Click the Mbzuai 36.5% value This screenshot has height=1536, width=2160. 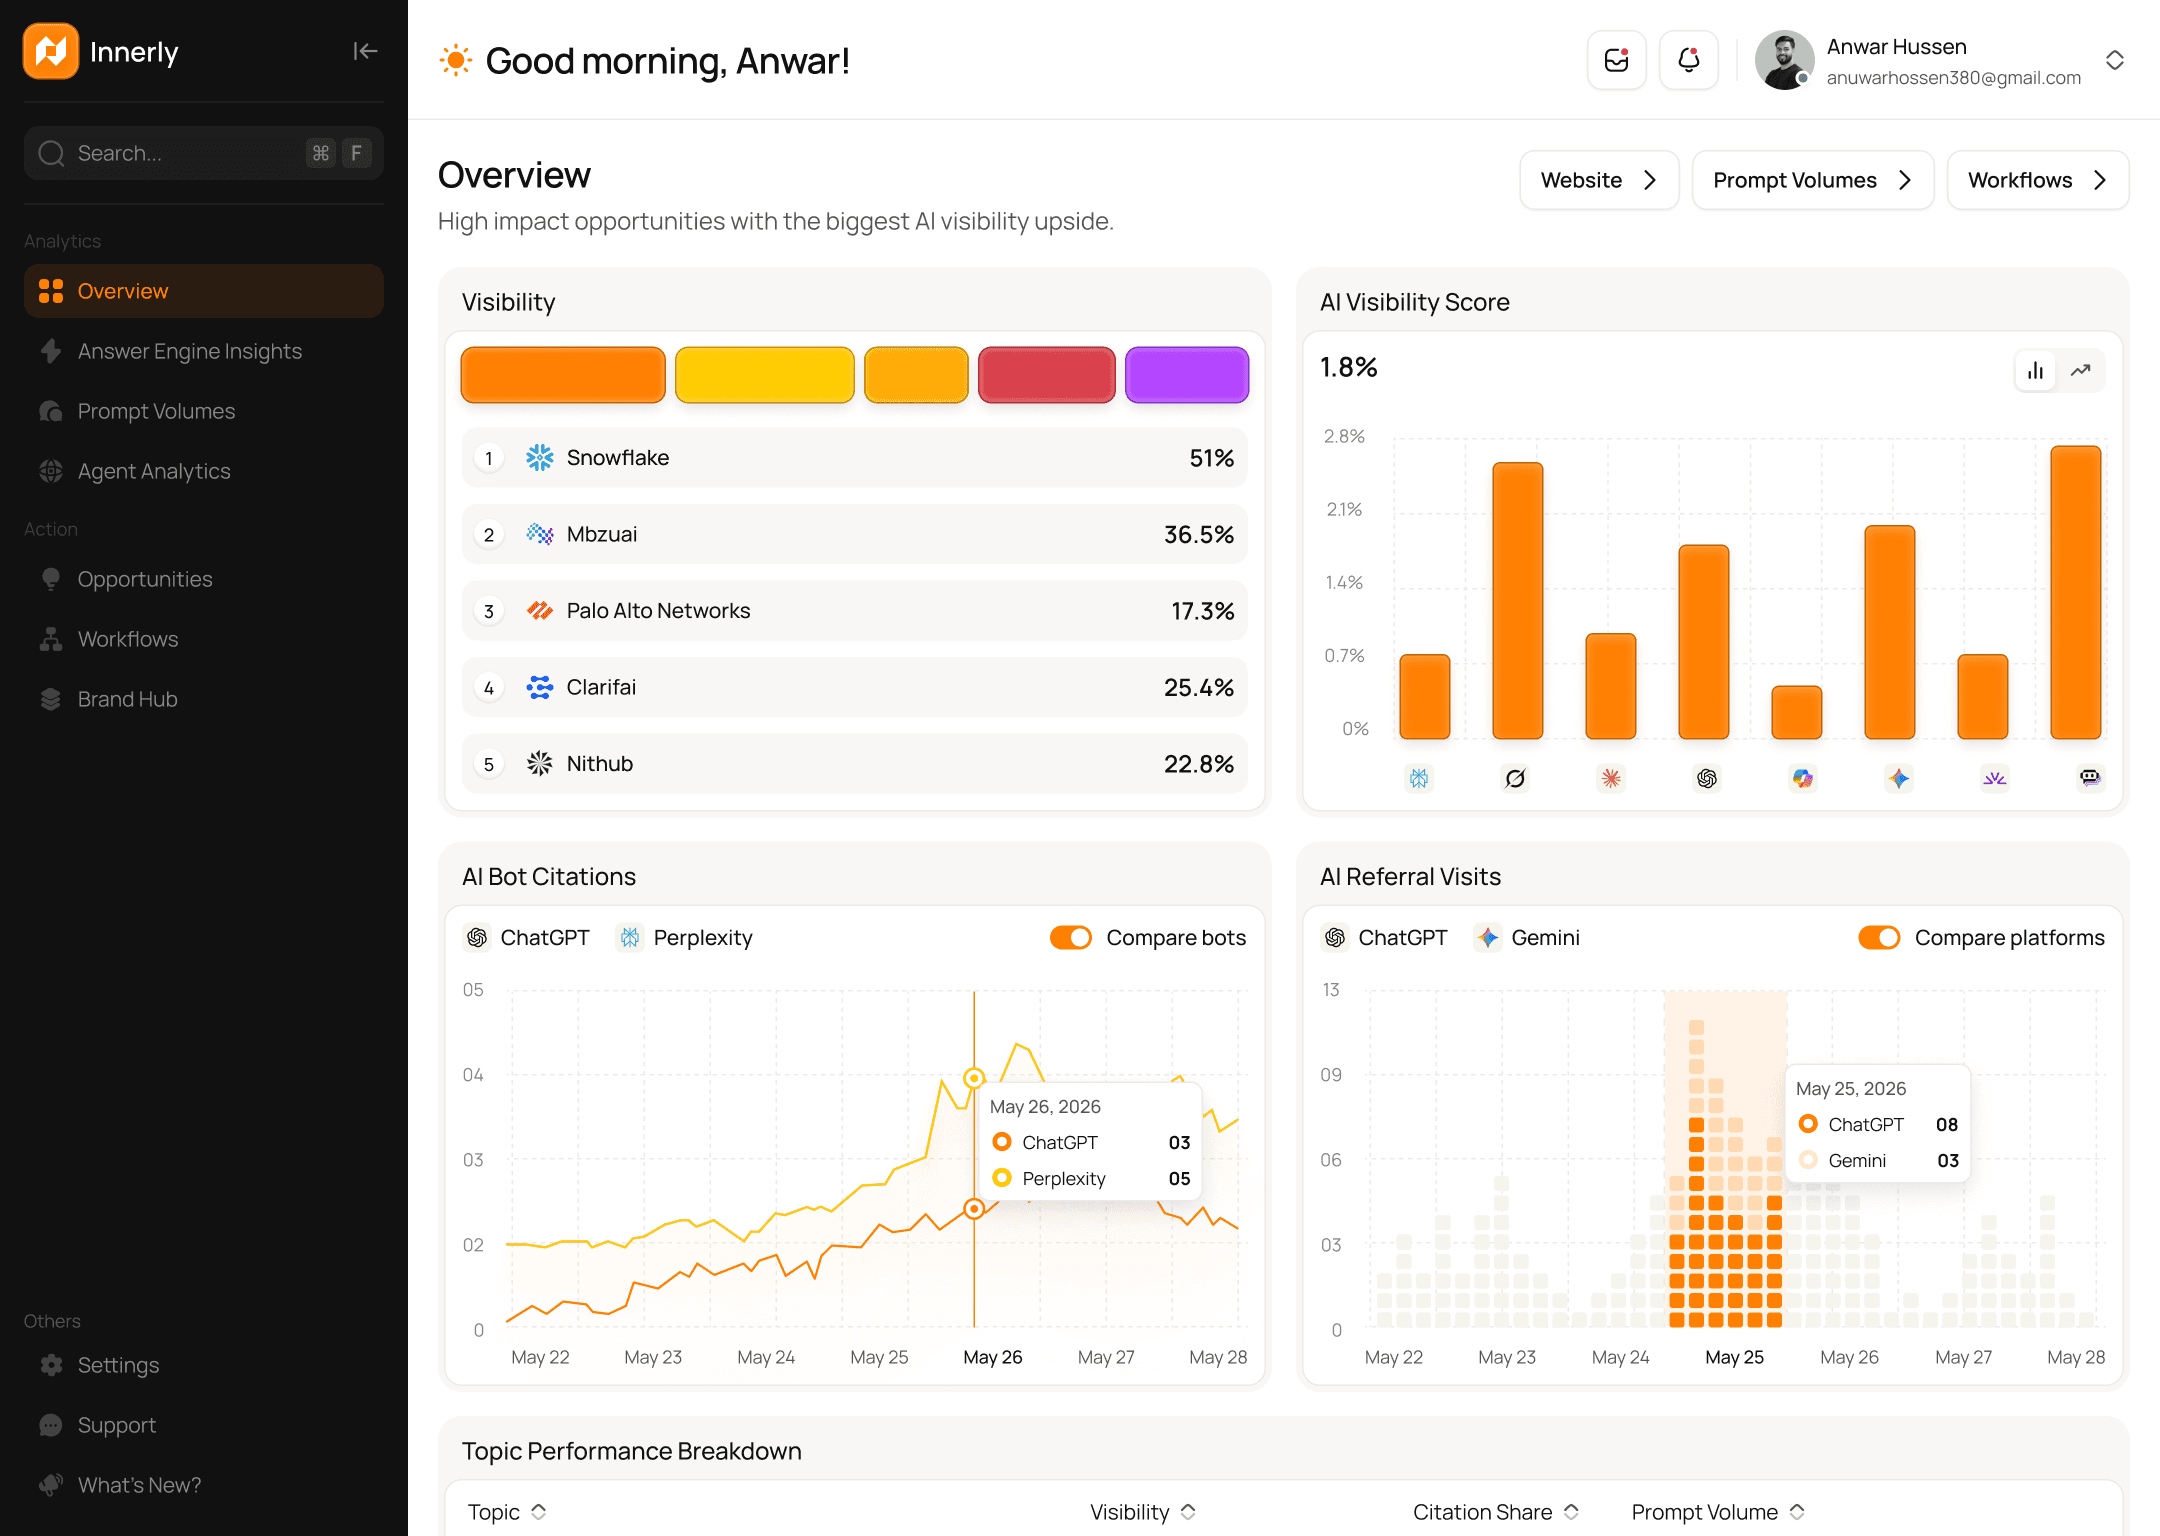(1199, 534)
